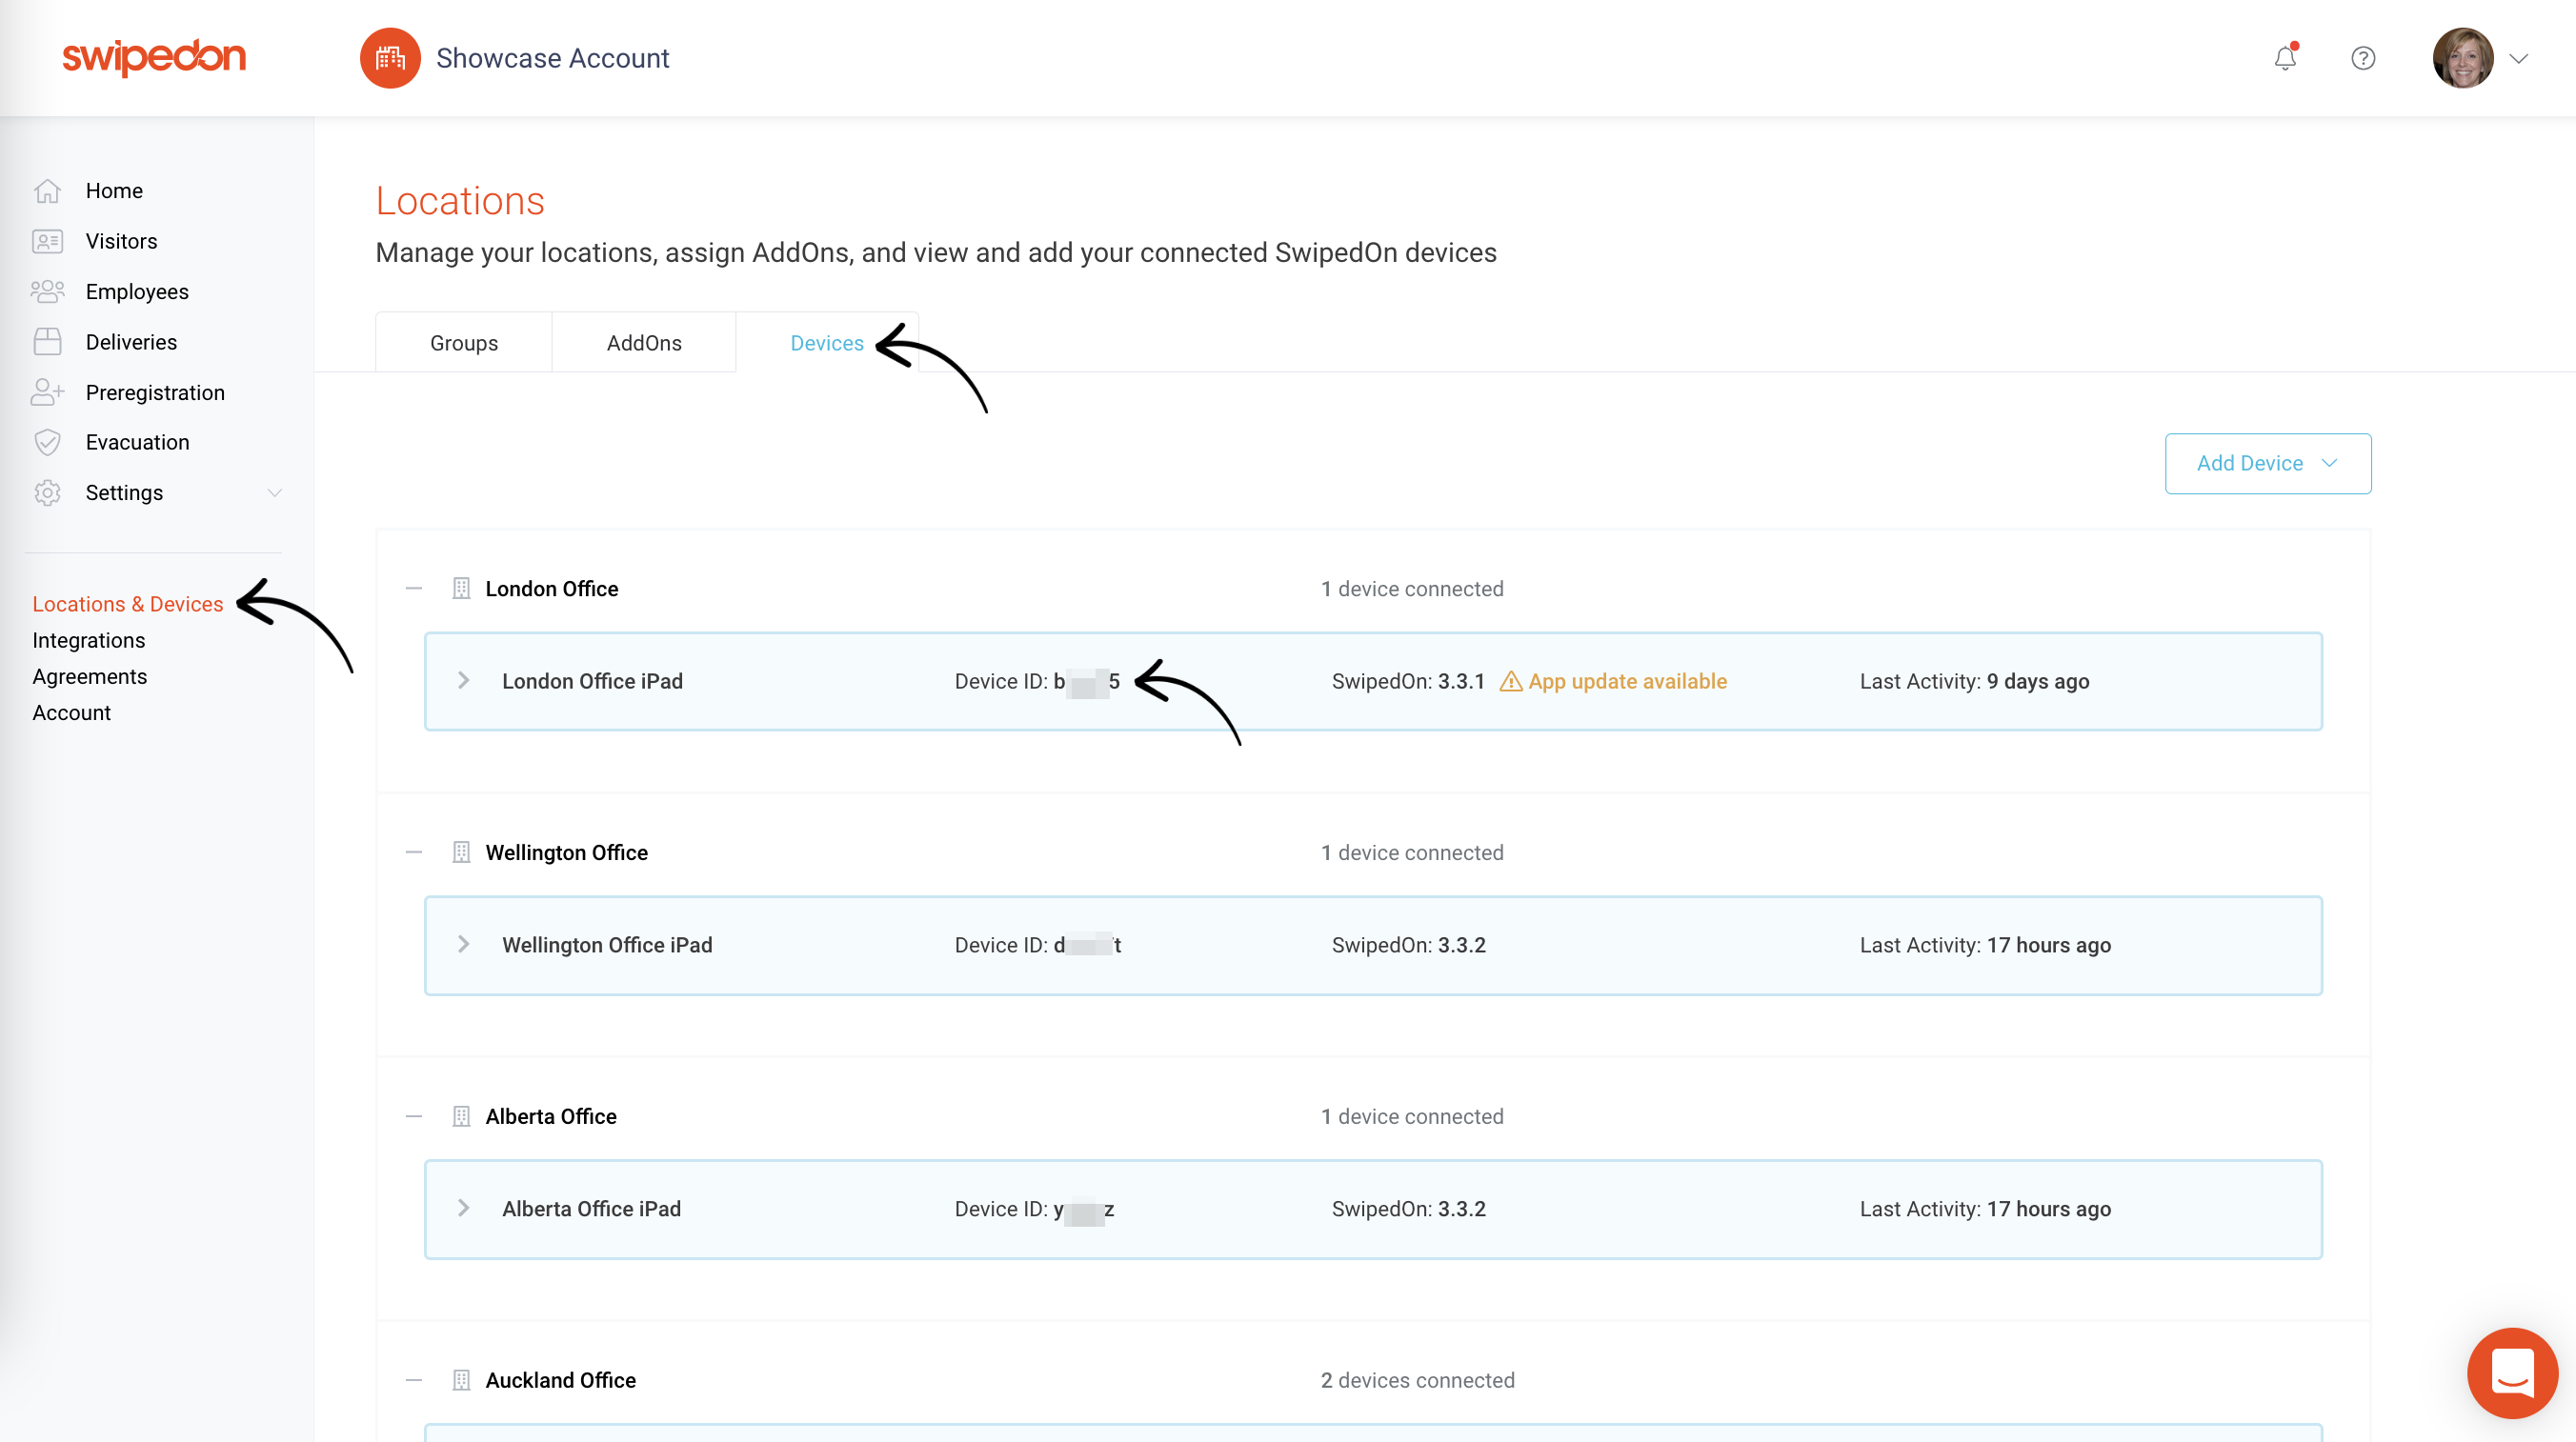Click the Auckland Office building icon
The image size is (2576, 1442).
tap(461, 1380)
